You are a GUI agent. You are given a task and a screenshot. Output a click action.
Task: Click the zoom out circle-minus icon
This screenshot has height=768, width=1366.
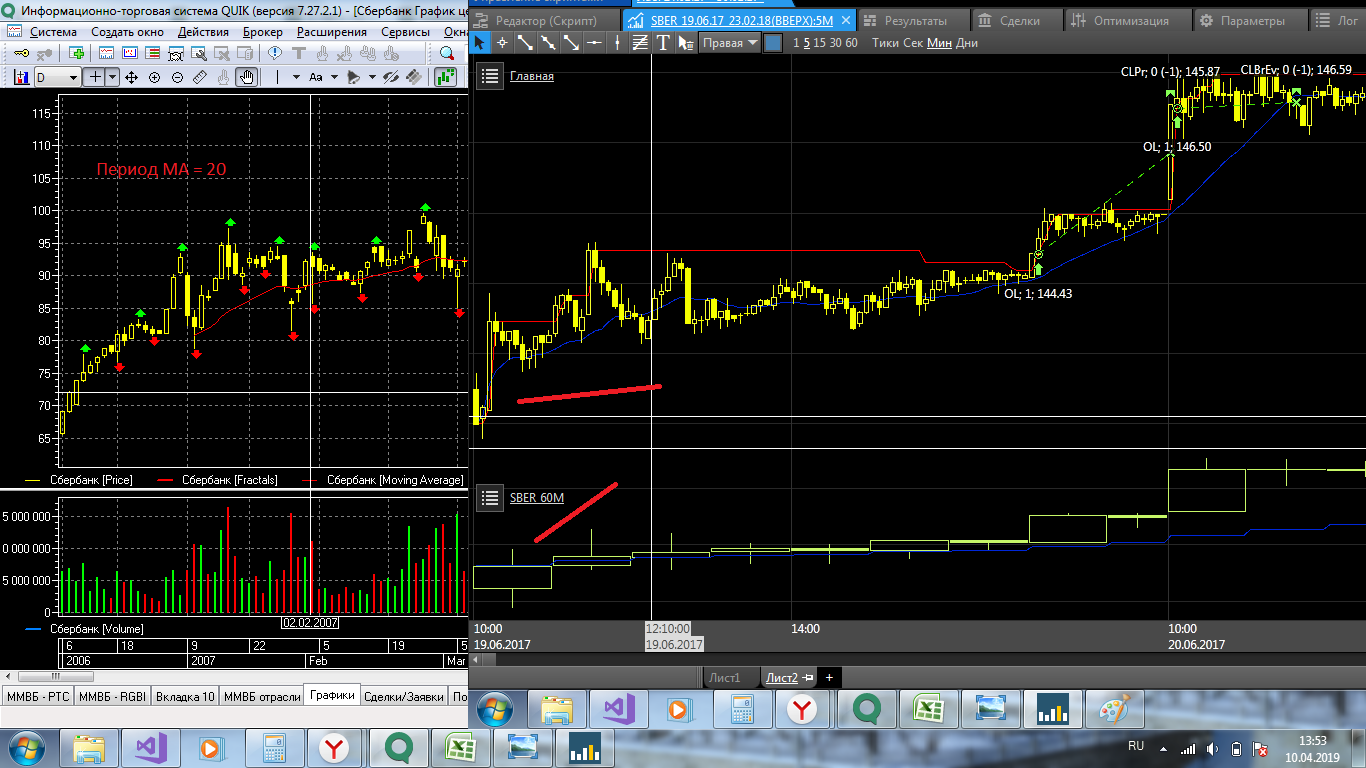pos(177,77)
